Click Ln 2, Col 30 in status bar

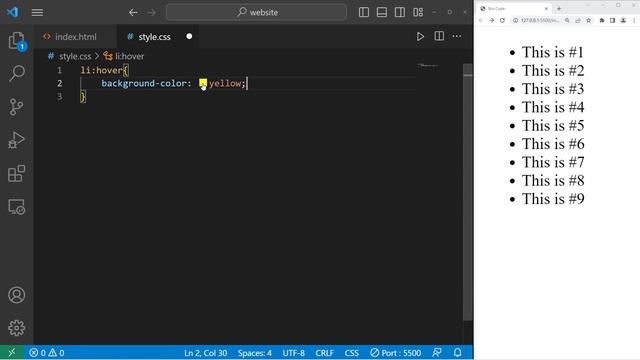pos(205,353)
